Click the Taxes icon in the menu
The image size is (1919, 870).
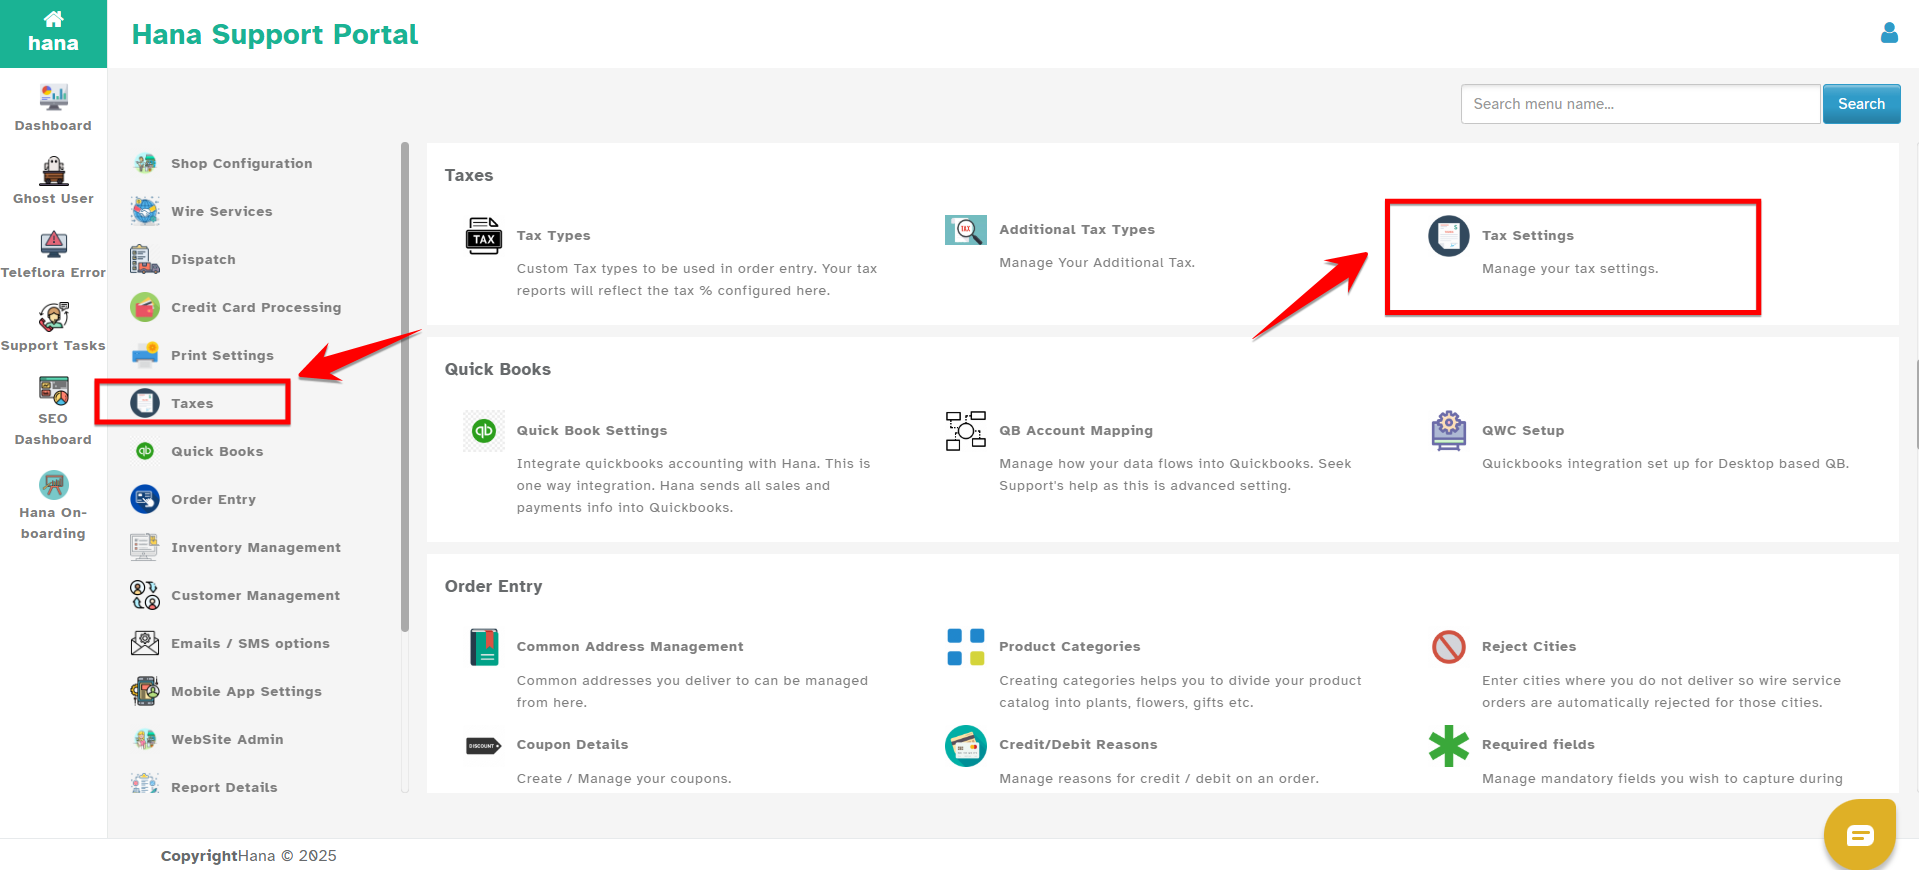[145, 403]
